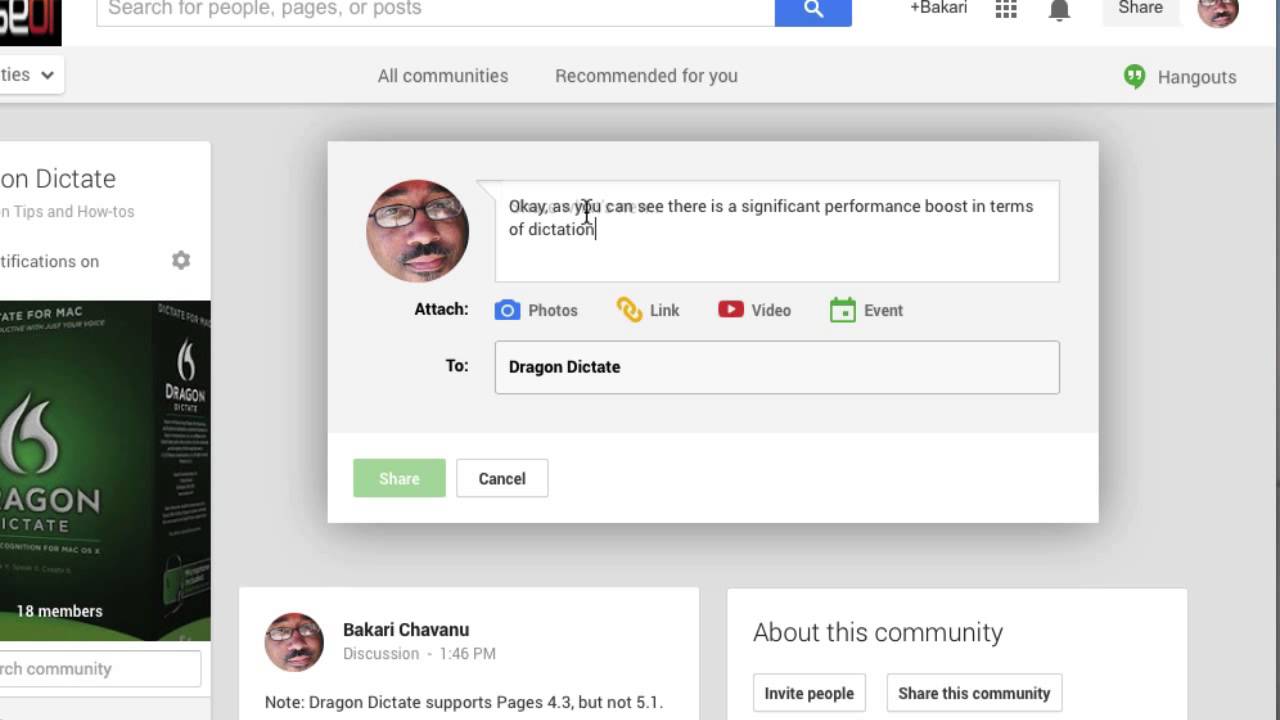The image size is (1280, 720).
Task: Click the Invite people button
Action: [x=809, y=693]
